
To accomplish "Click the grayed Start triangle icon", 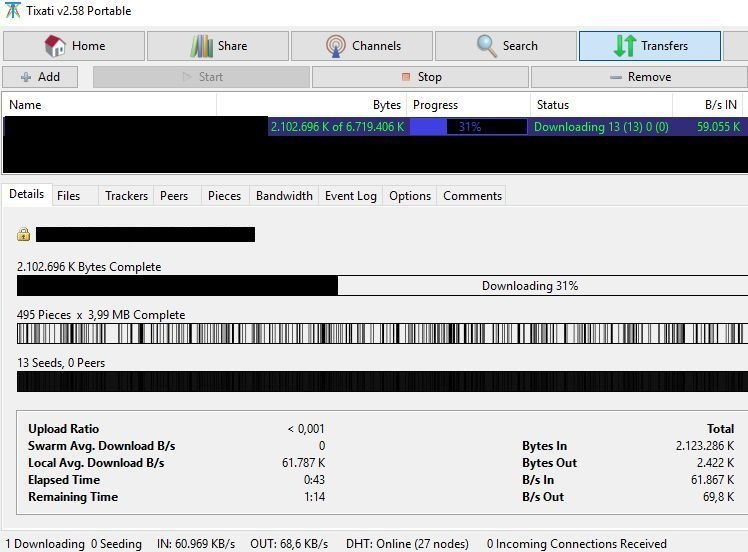I will tap(187, 77).
